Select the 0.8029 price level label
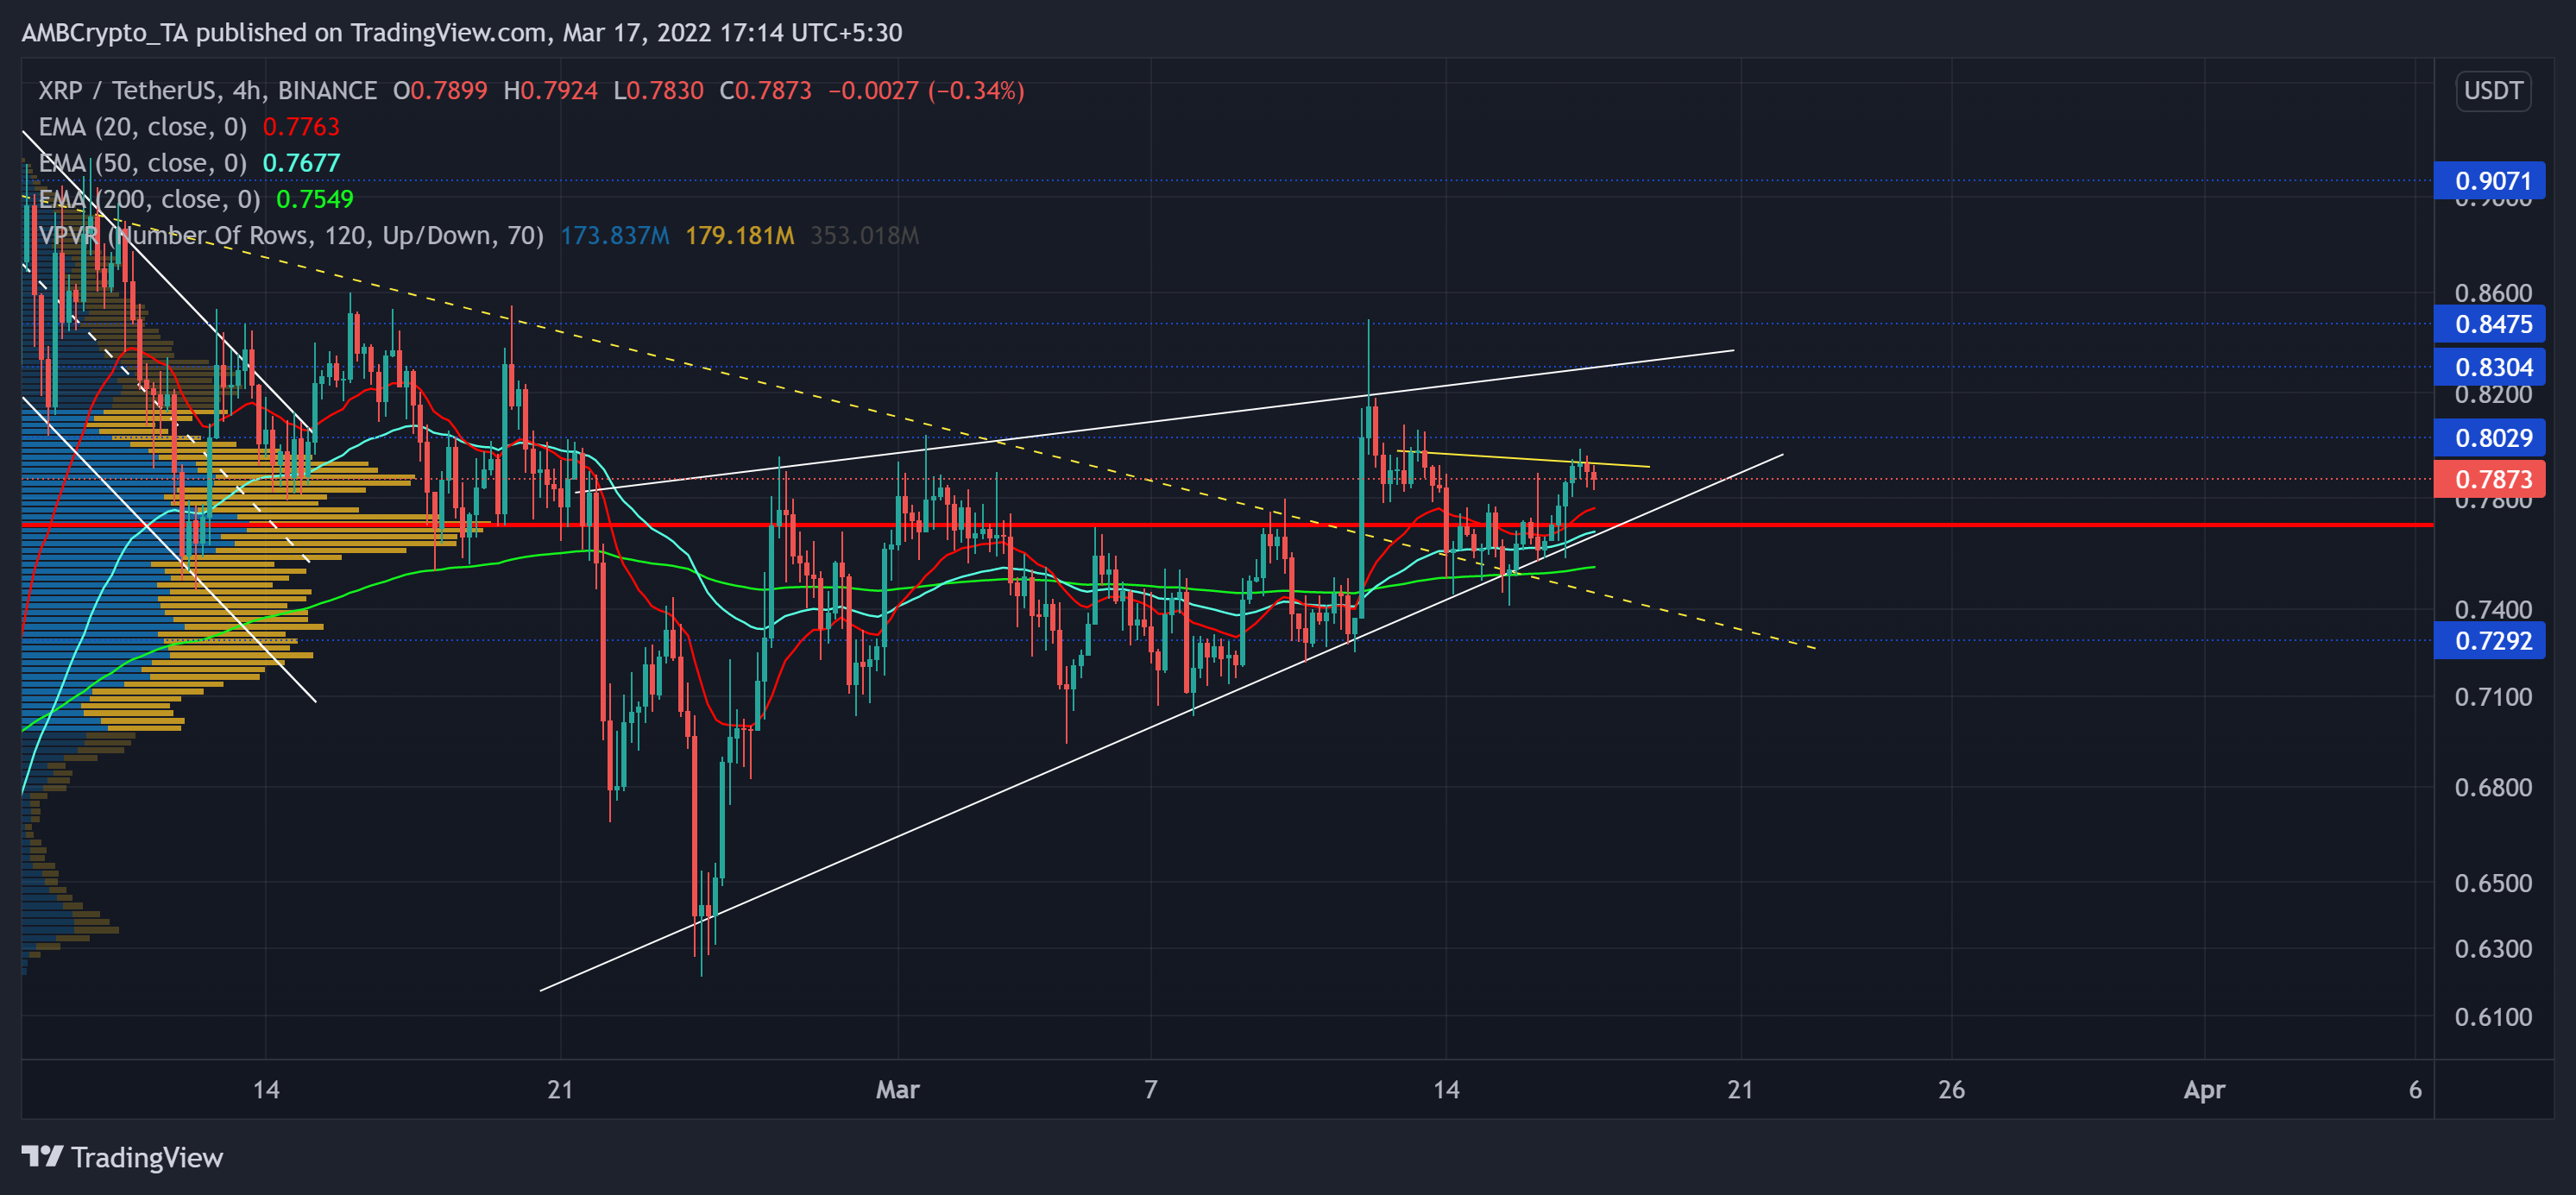The width and height of the screenshot is (2576, 1195). [2490, 438]
